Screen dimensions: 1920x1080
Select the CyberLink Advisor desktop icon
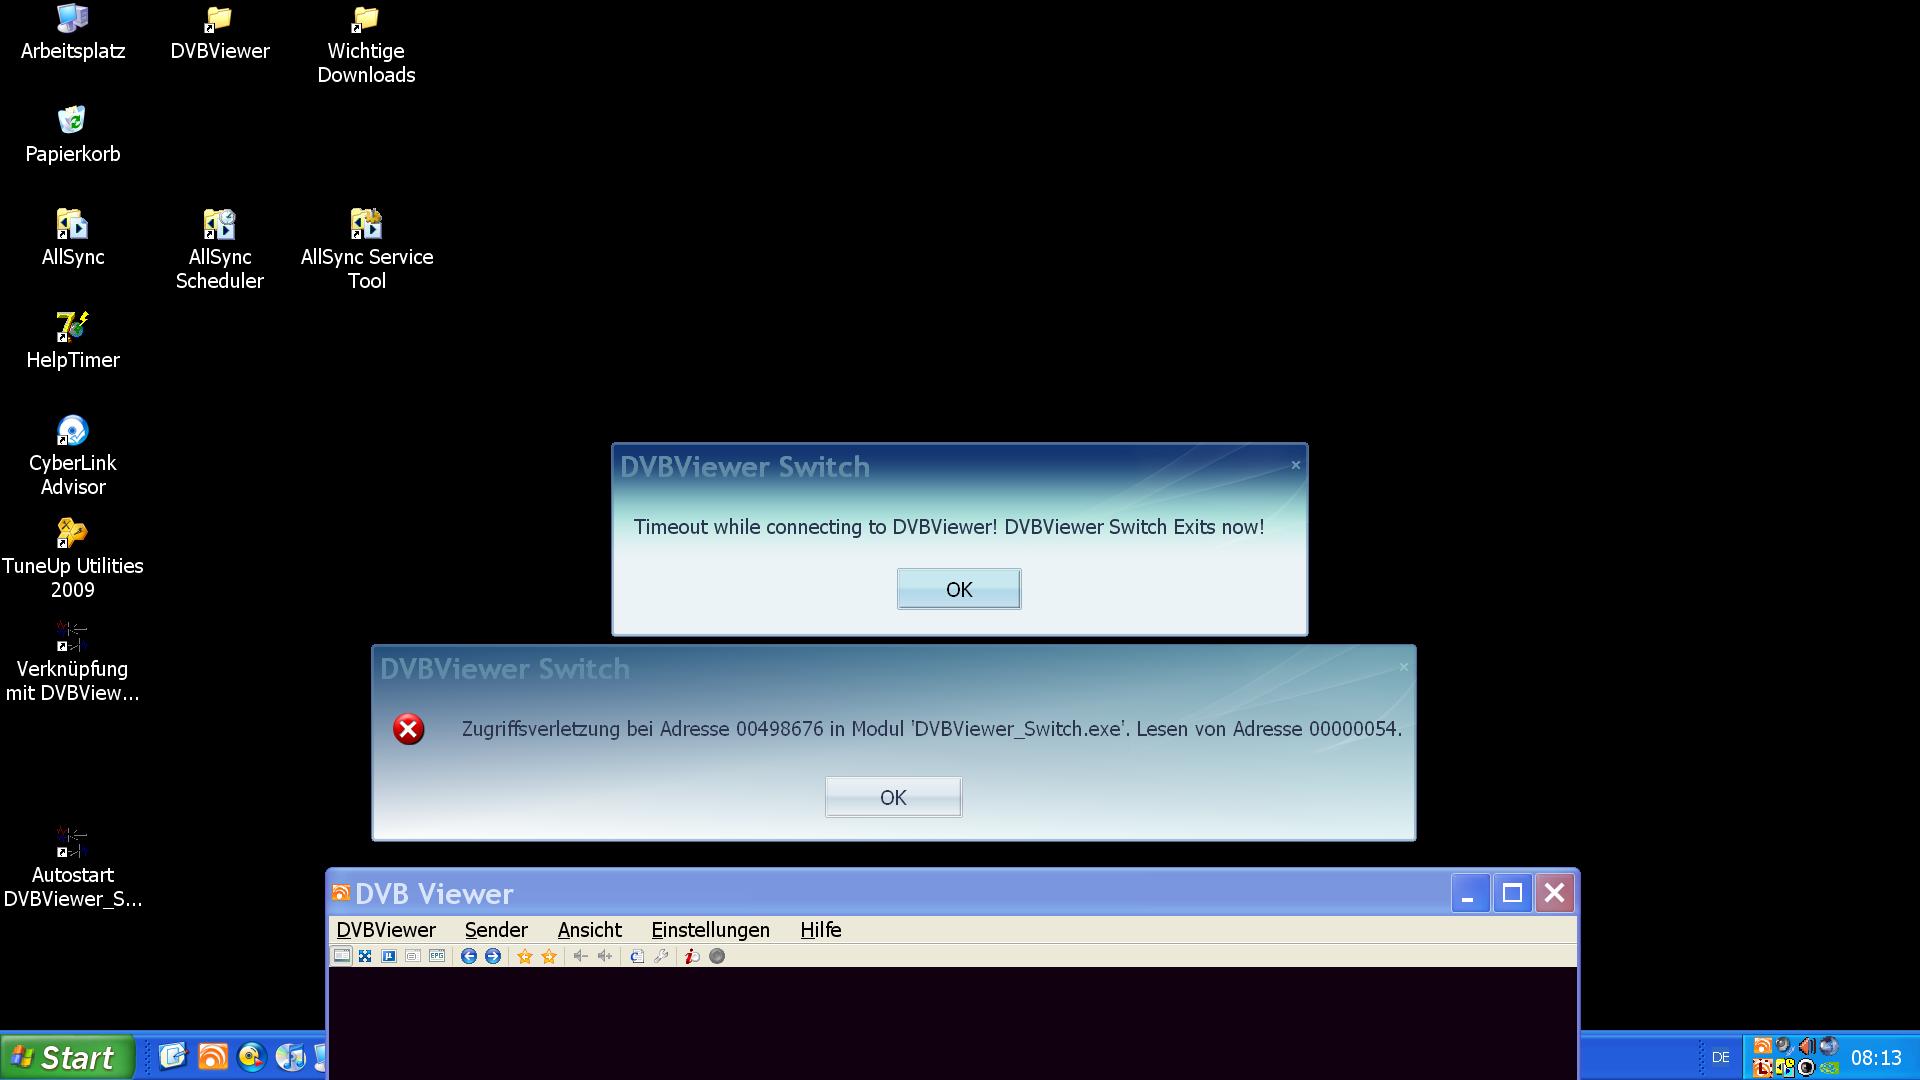click(72, 456)
